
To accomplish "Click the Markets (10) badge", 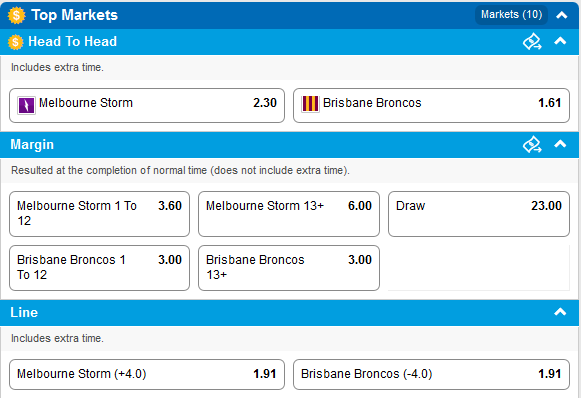I will coord(511,15).
